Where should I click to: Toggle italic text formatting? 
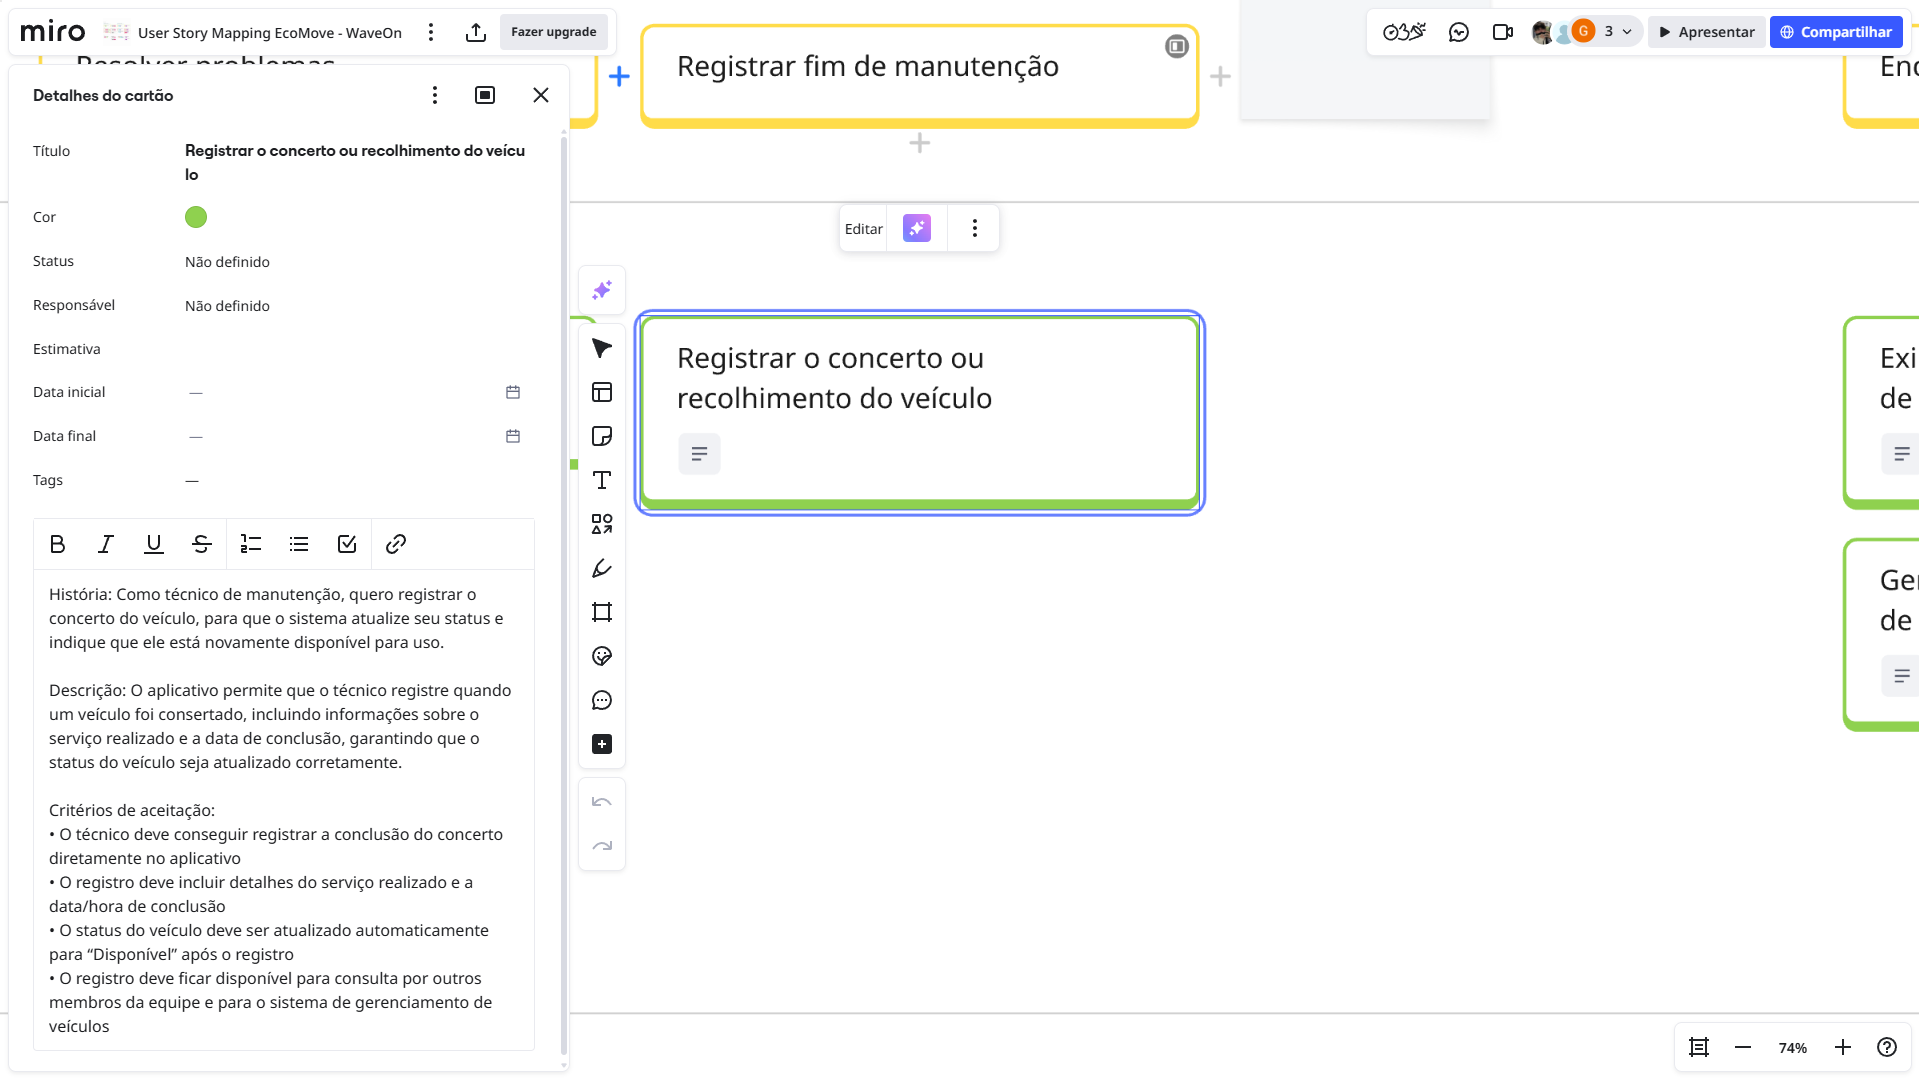pos(105,544)
